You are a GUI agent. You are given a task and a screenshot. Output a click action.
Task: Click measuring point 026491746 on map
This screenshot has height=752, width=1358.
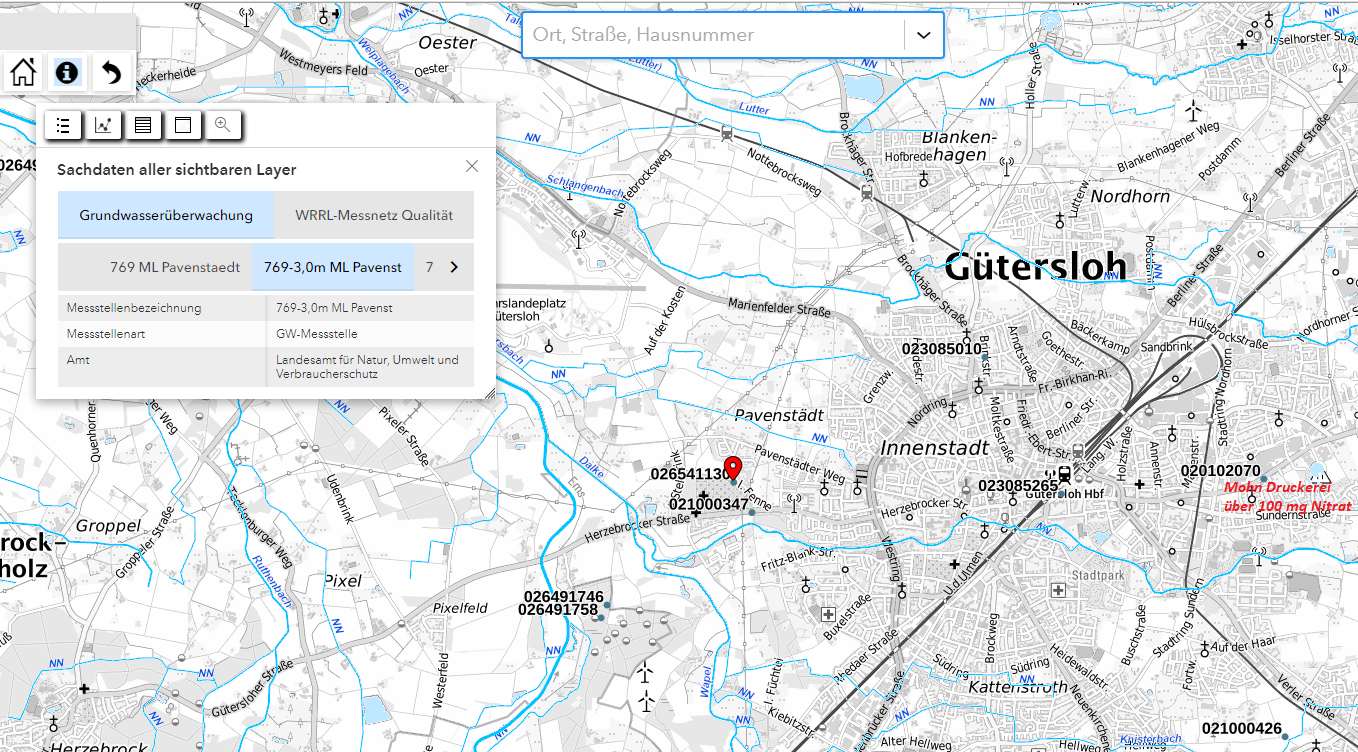tap(607, 604)
